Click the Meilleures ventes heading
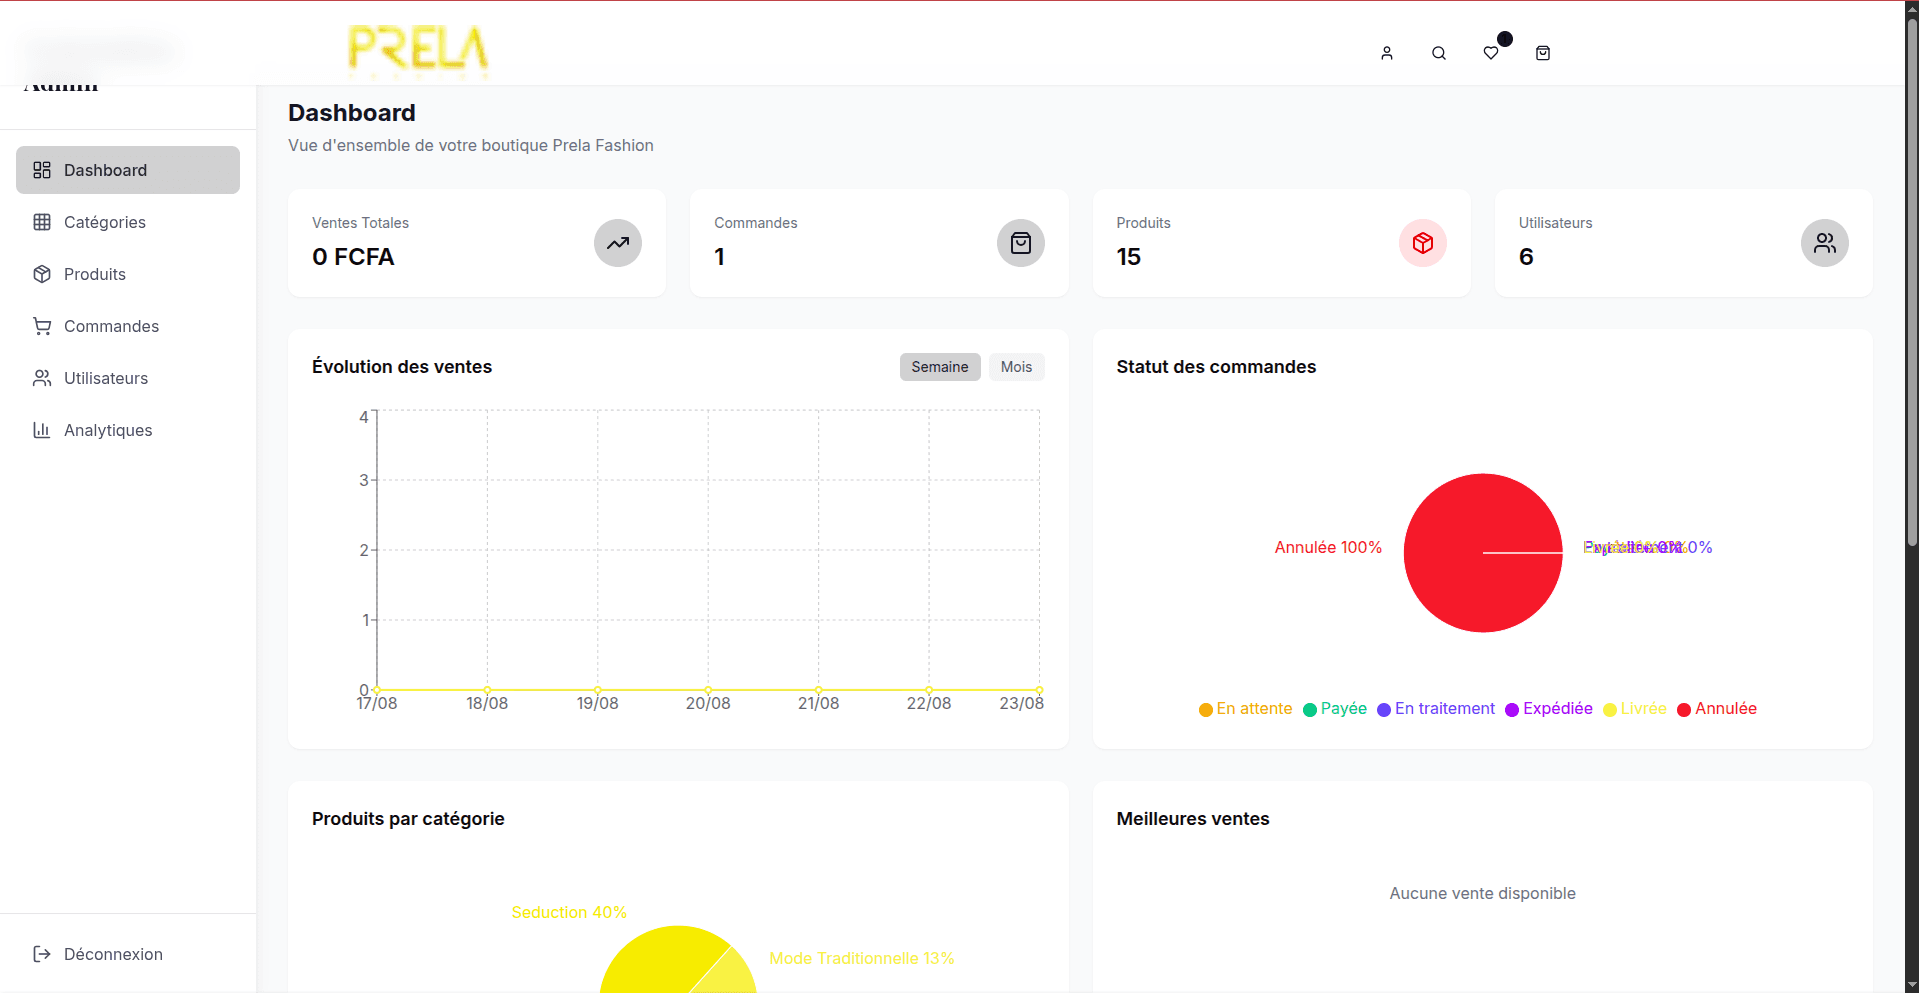 pos(1192,819)
